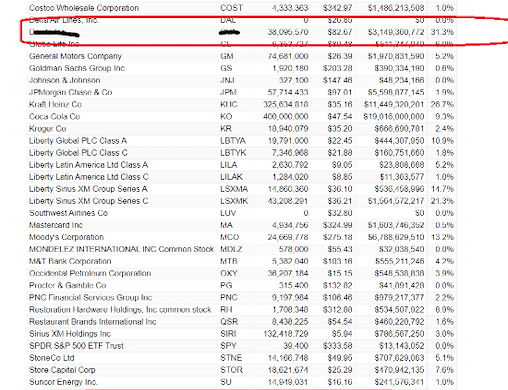Select the PNC ticker symbol

[x=229, y=297]
